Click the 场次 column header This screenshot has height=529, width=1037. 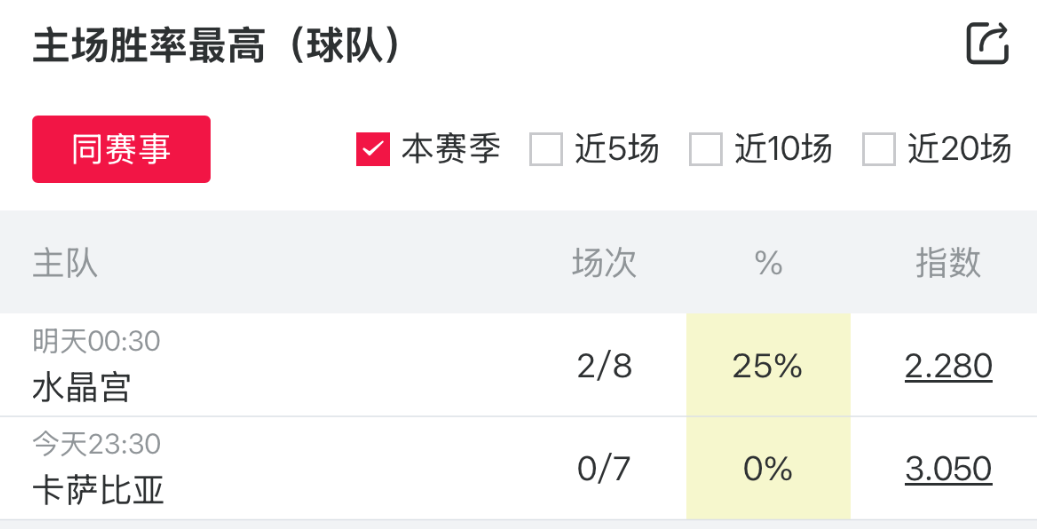point(604,263)
